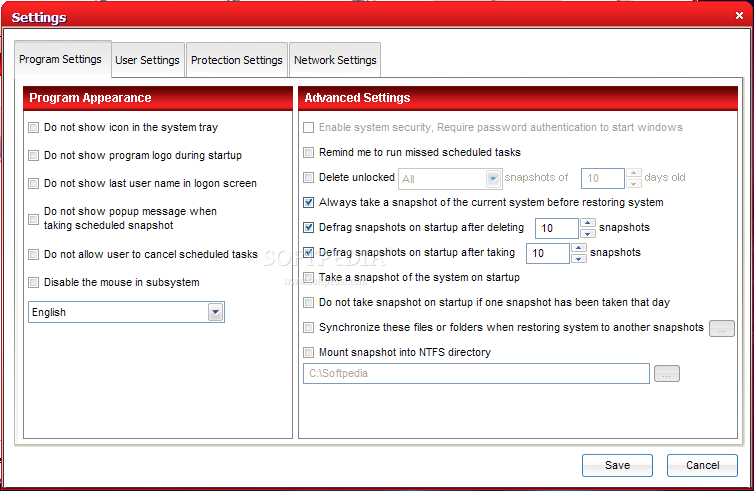Click the C:\Softpedia mount path field
The height and width of the screenshot is (491, 754).
pos(476,374)
